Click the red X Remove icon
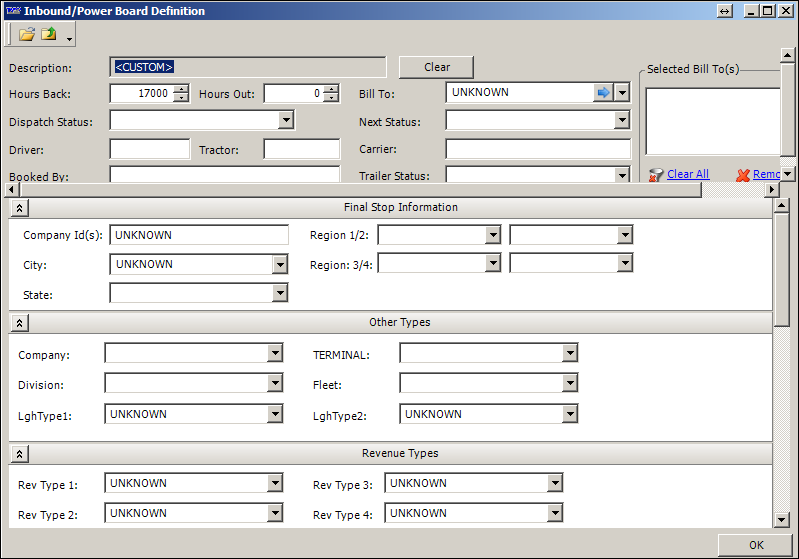Screen dimensions: 799x559 tap(743, 175)
